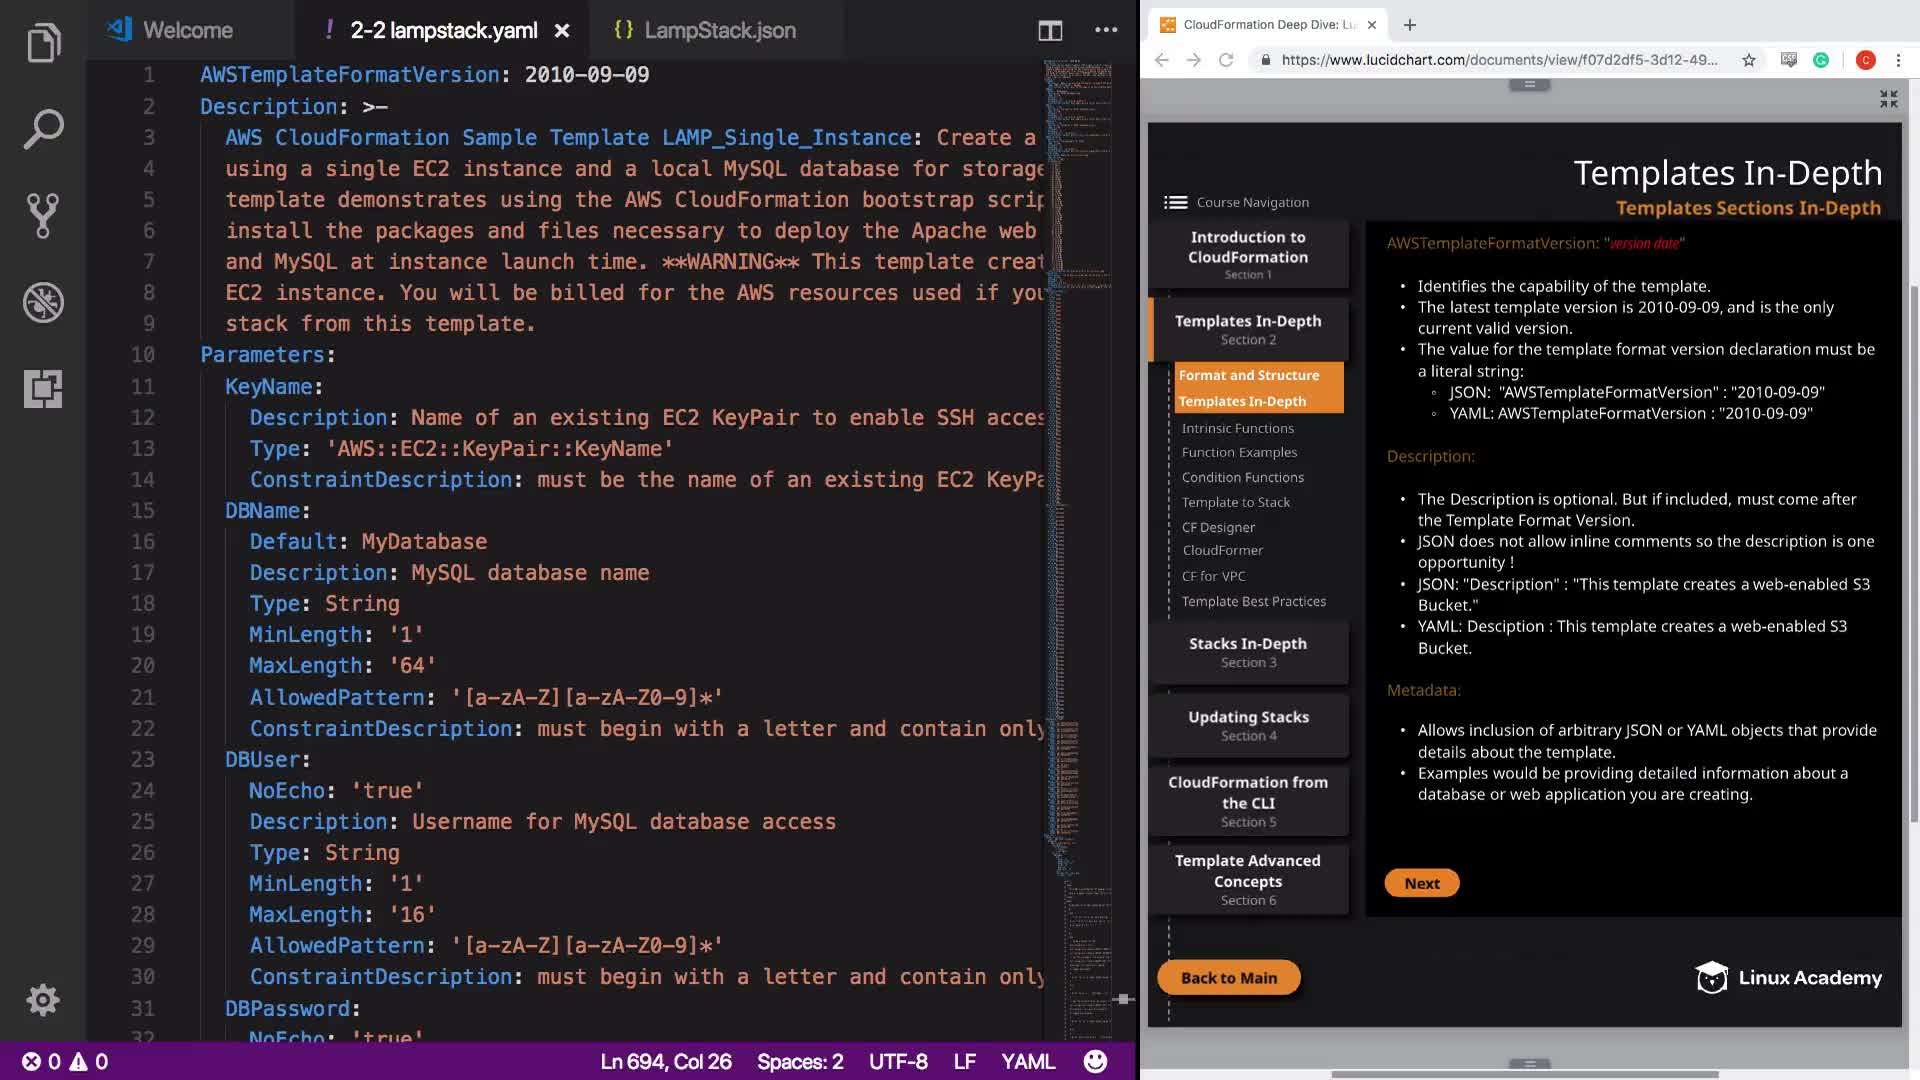Image resolution: width=1920 pixels, height=1080 pixels.
Task: Expand the Stacks In-Depth section
Action: (1247, 652)
